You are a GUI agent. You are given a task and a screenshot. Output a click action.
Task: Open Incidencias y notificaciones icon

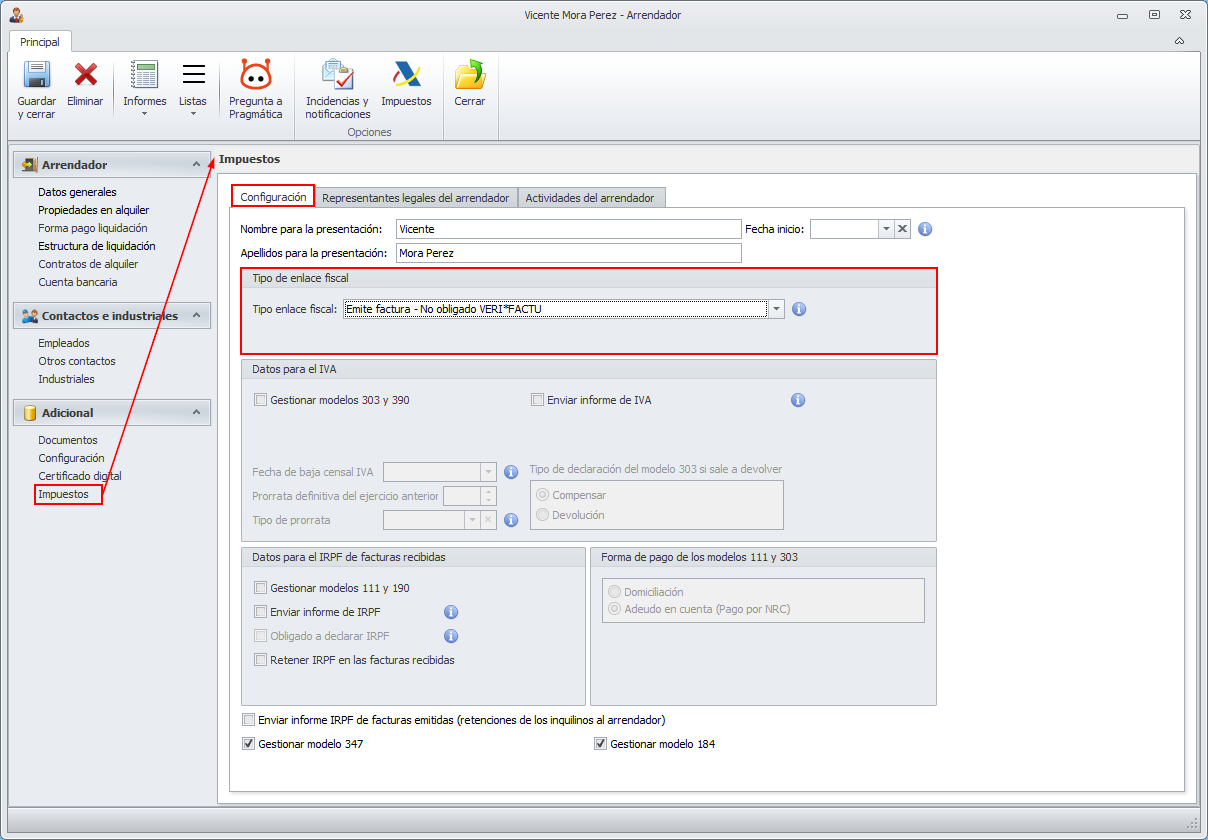[338, 75]
